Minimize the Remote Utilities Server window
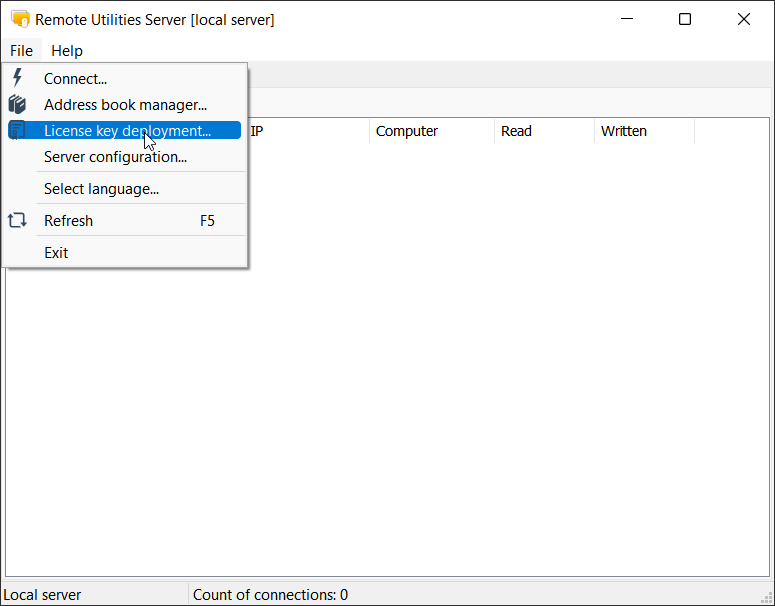The width and height of the screenshot is (775, 606). click(627, 19)
